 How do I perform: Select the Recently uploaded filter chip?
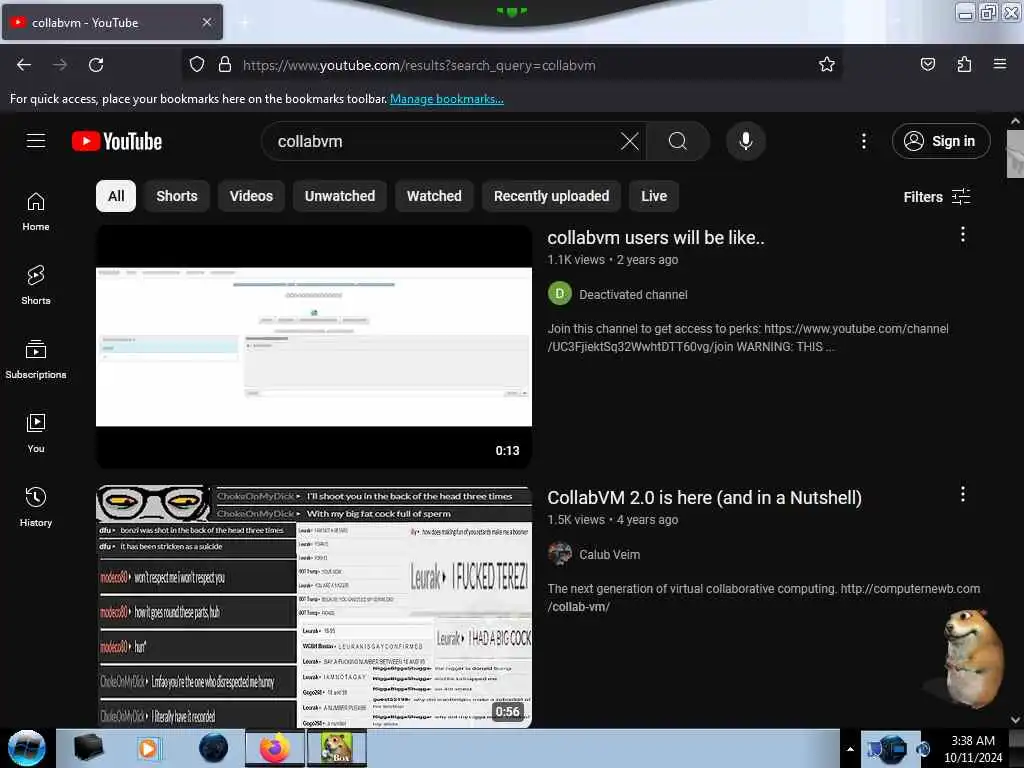[x=551, y=196]
